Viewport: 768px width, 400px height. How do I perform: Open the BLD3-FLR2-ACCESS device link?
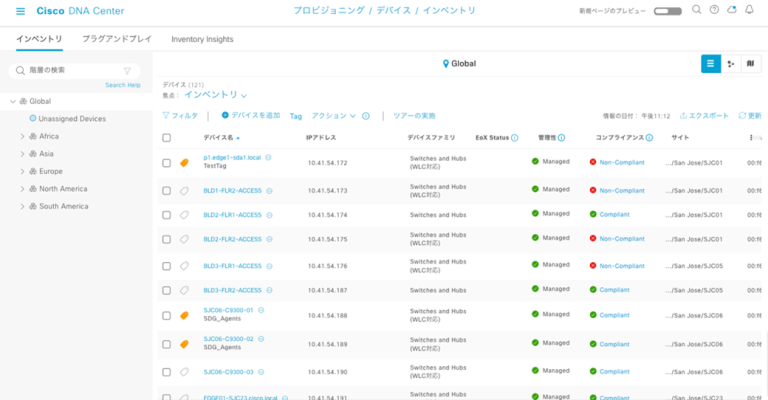coord(233,290)
